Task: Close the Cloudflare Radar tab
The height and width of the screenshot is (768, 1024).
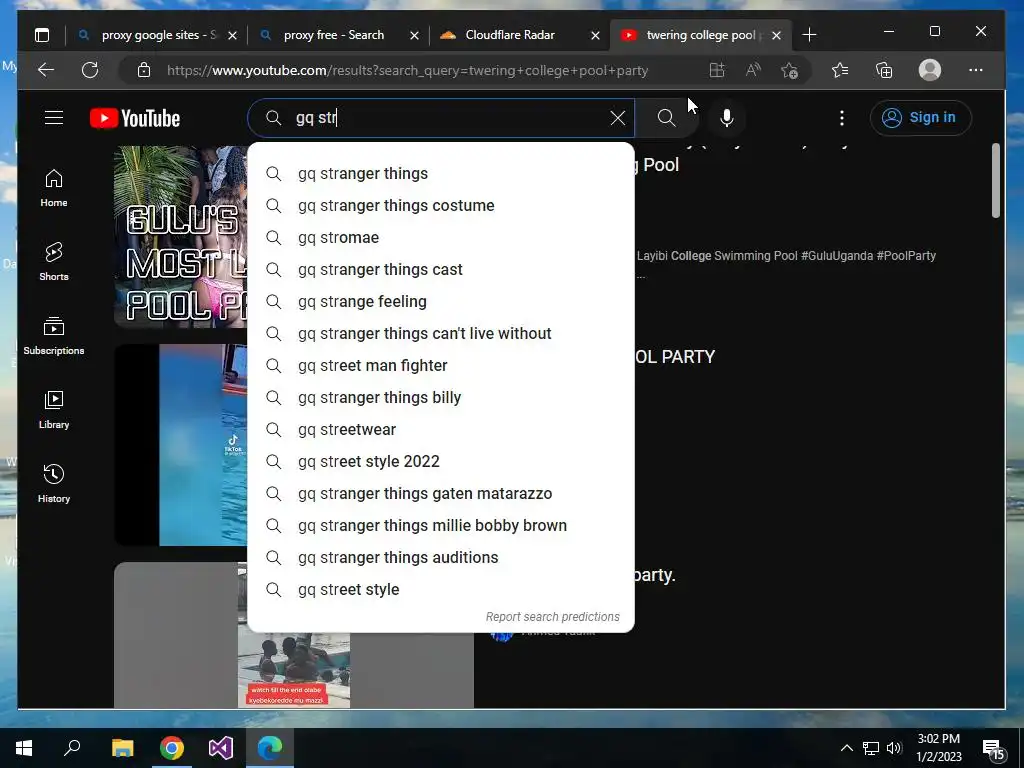Action: click(x=595, y=35)
